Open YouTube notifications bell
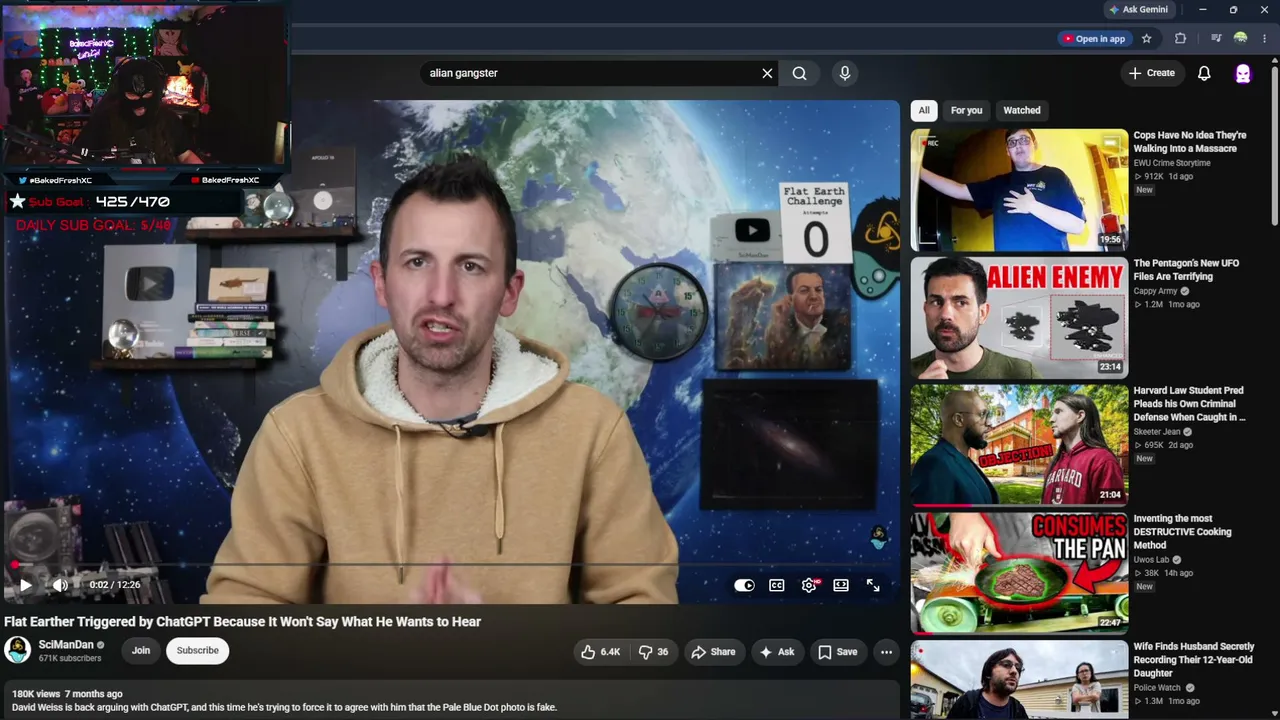The image size is (1280, 720). tap(1204, 73)
